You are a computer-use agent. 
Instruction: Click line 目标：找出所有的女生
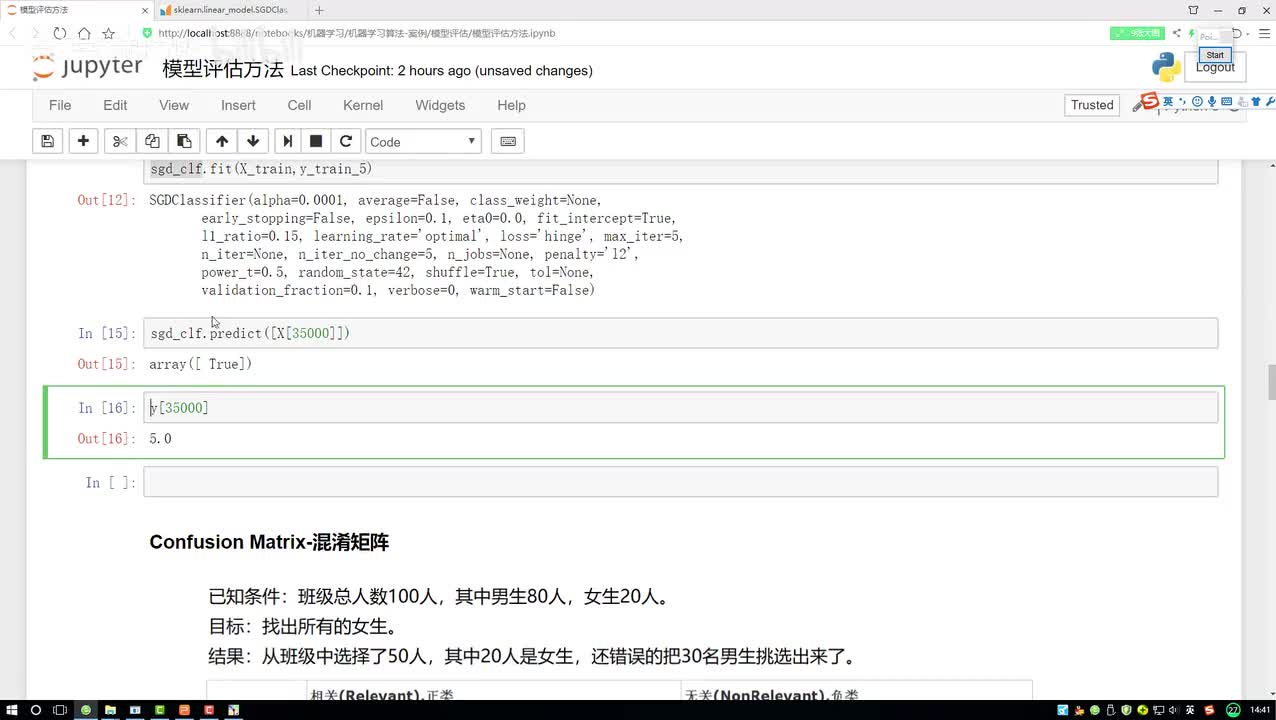pyautogui.click(x=304, y=627)
